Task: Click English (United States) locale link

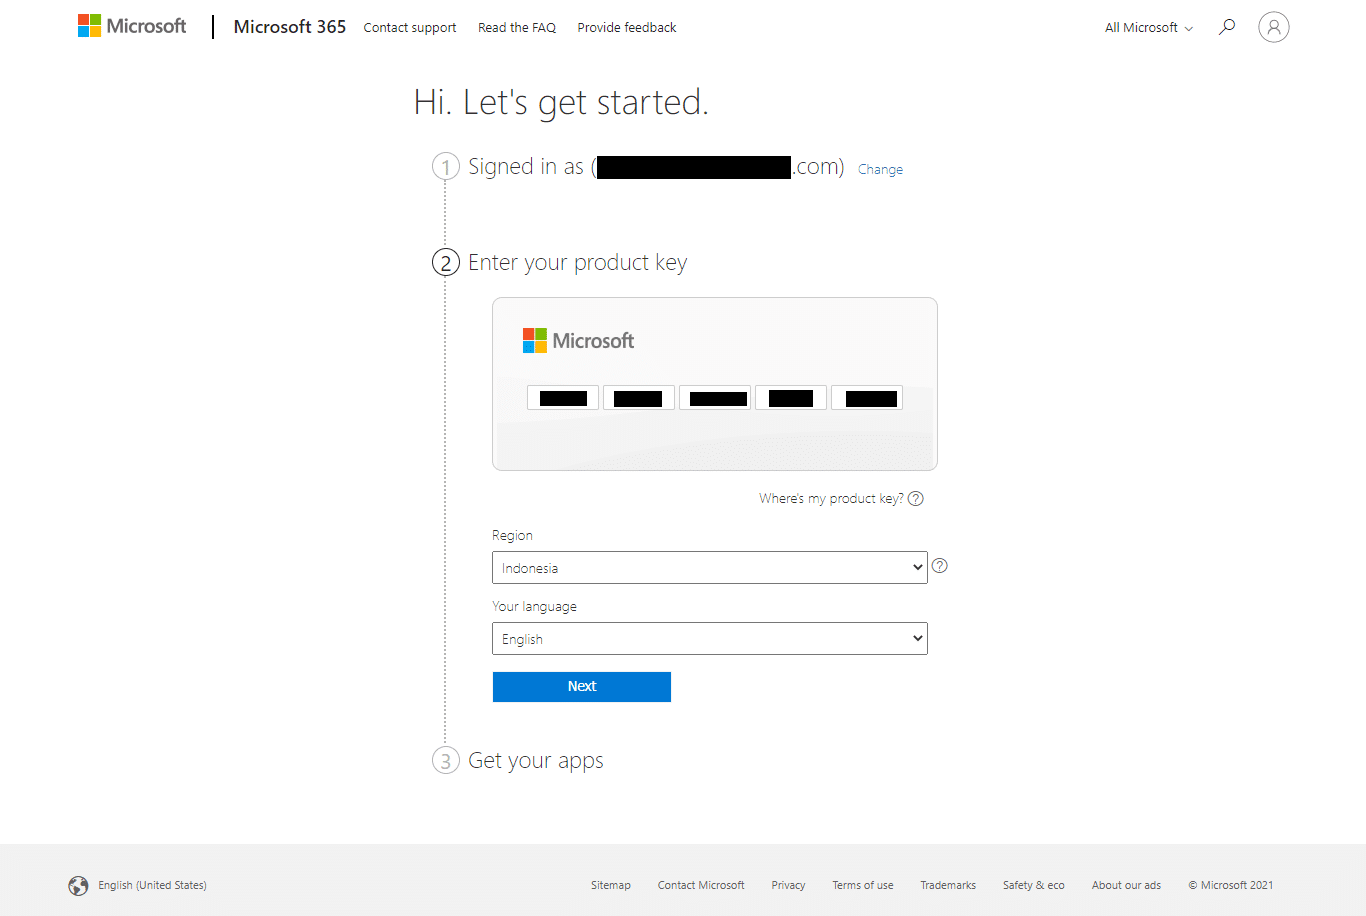Action: (152, 886)
